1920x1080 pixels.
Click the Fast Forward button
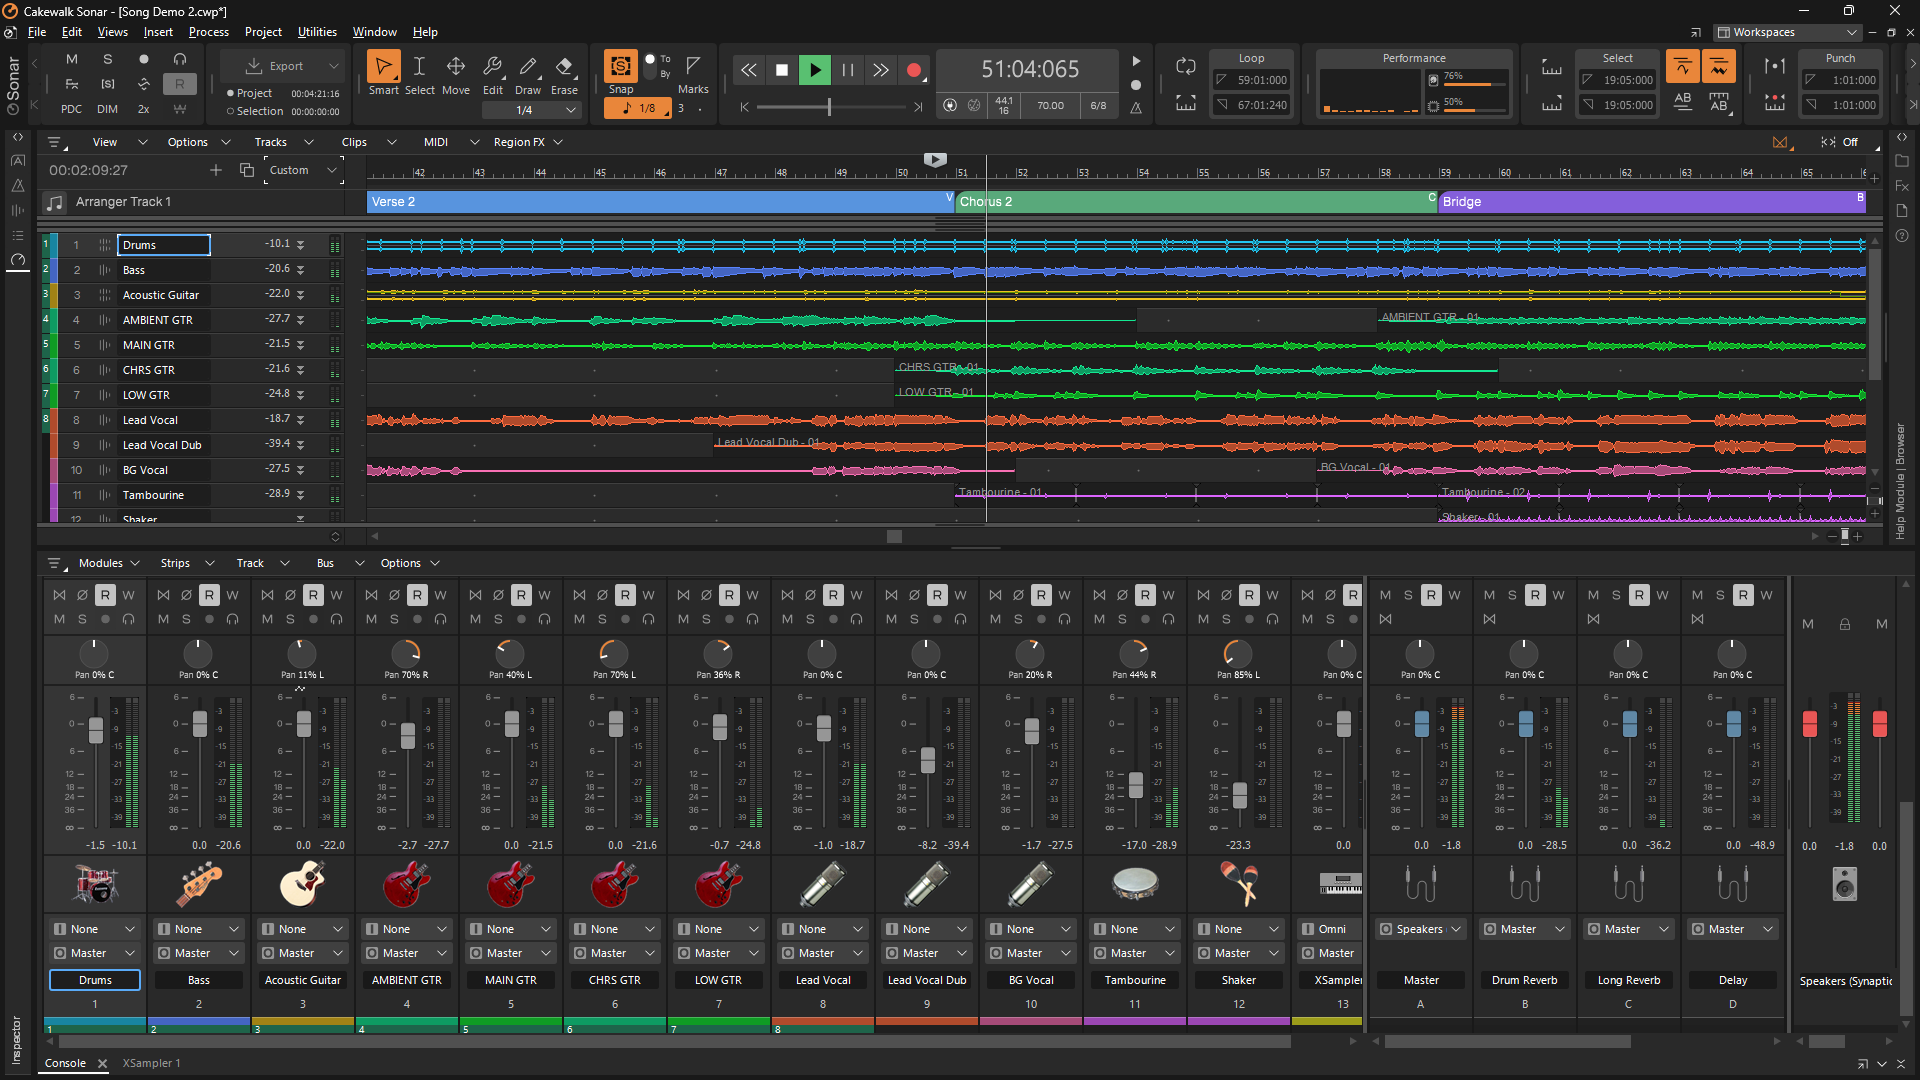pos(881,70)
